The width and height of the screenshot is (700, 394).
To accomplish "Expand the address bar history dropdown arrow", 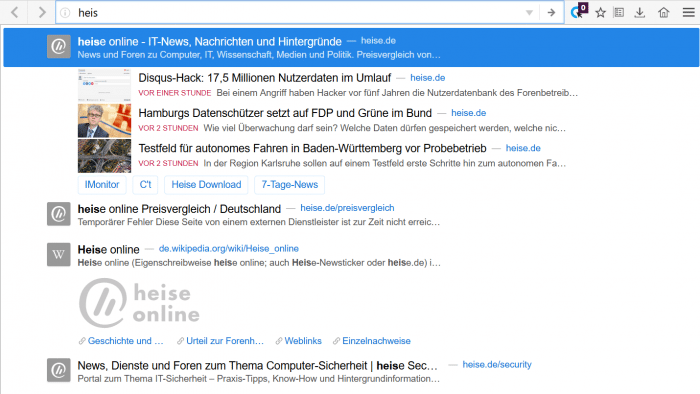I will tap(529, 12).
